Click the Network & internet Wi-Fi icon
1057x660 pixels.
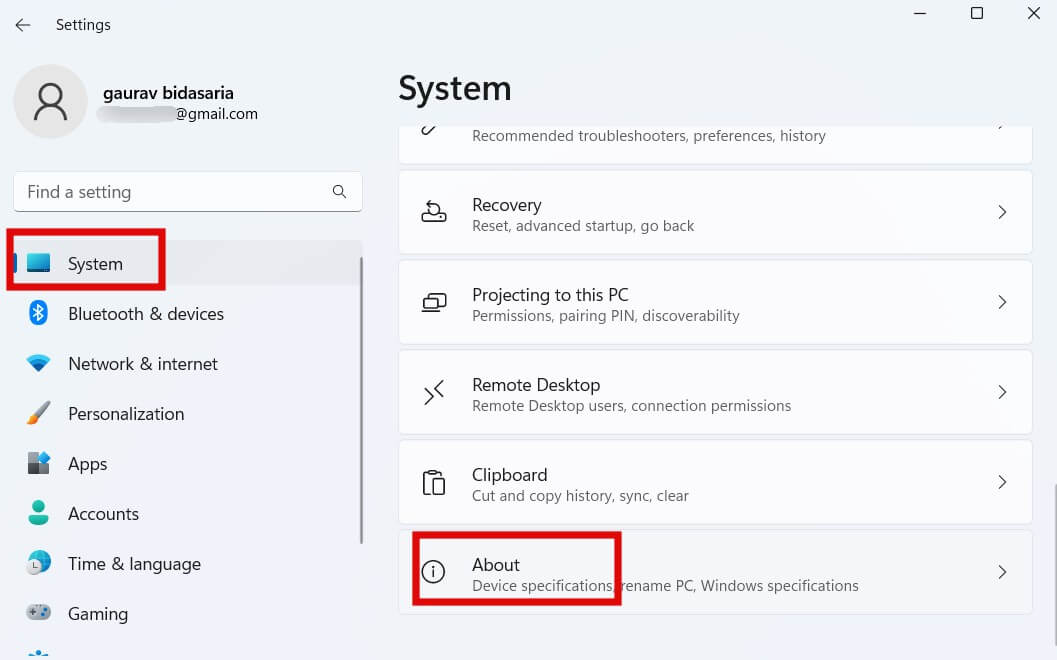click(39, 364)
